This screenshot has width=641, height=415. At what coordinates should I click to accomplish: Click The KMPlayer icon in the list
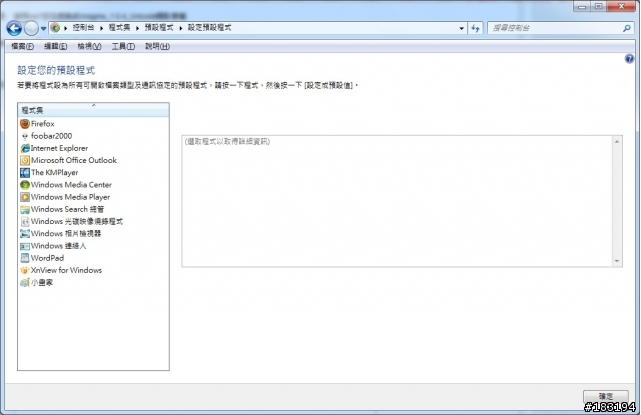click(25, 173)
